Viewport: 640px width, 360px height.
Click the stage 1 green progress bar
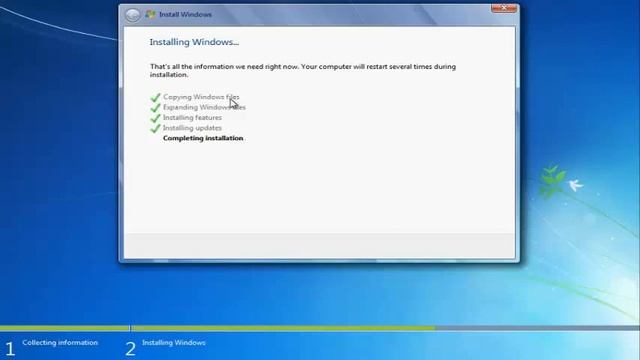click(x=64, y=328)
